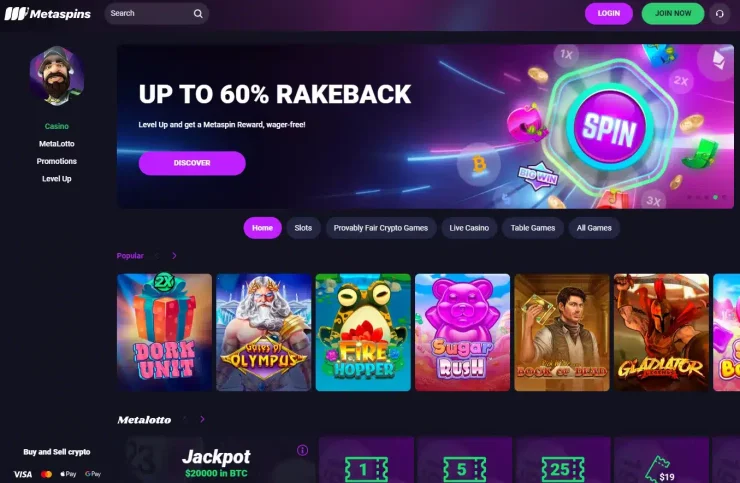Open Provably Fair Crypto Games tab
The image size is (740, 483).
coord(380,228)
